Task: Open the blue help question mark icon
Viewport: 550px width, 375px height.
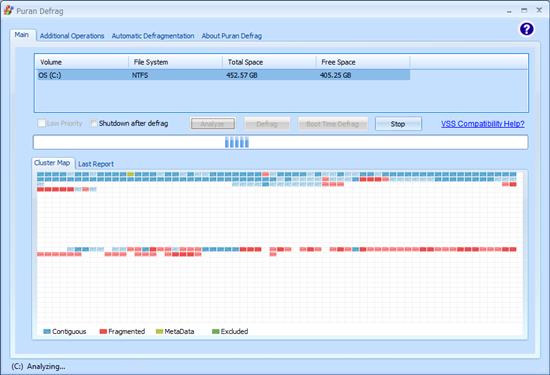Action: tap(526, 29)
